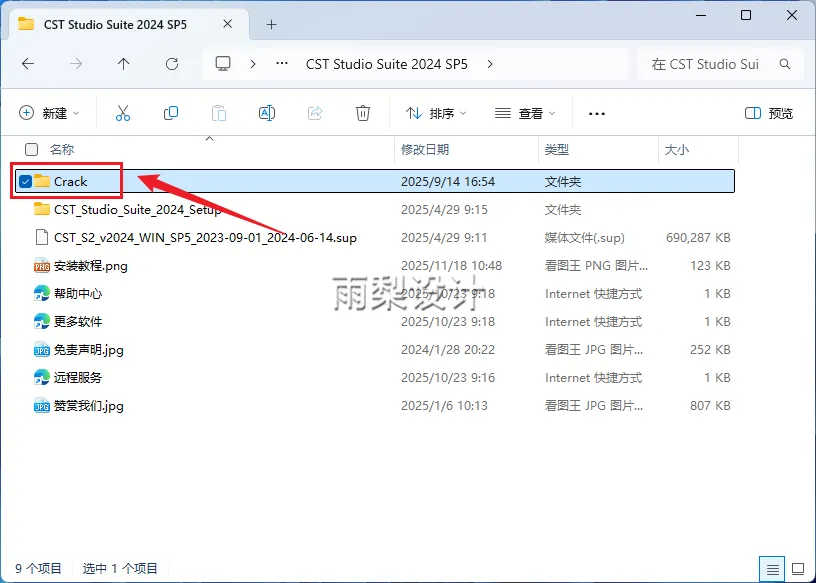This screenshot has height=583, width=816.
Task: Add a new tab with plus button
Action: (x=271, y=24)
